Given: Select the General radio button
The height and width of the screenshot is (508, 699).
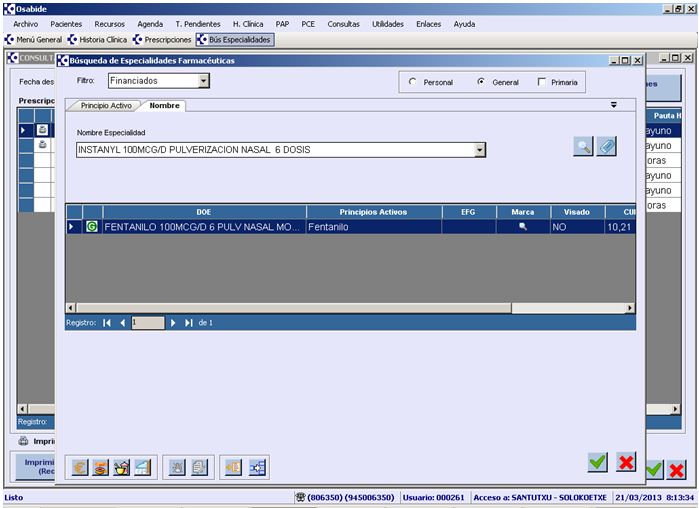Looking at the screenshot, I should pyautogui.click(x=481, y=82).
